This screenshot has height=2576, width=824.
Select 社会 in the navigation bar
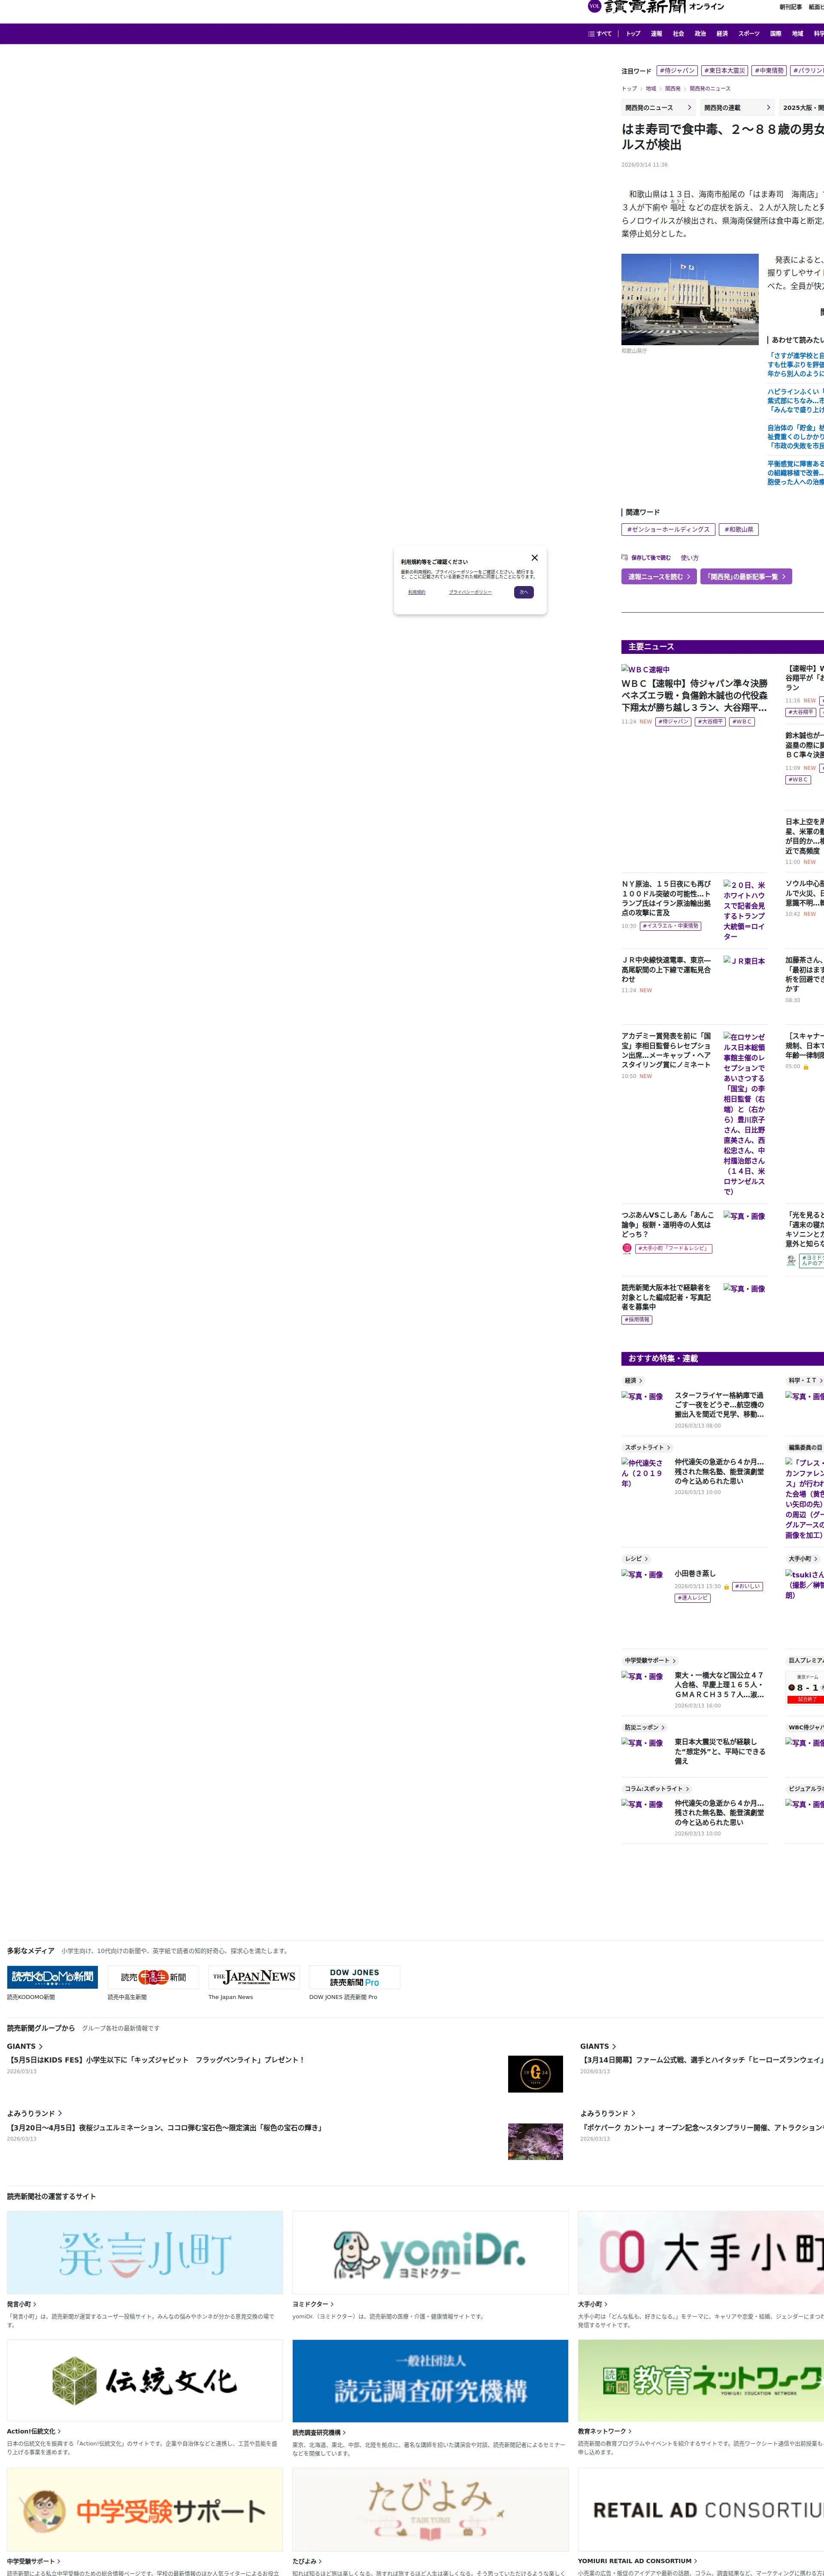tap(678, 34)
